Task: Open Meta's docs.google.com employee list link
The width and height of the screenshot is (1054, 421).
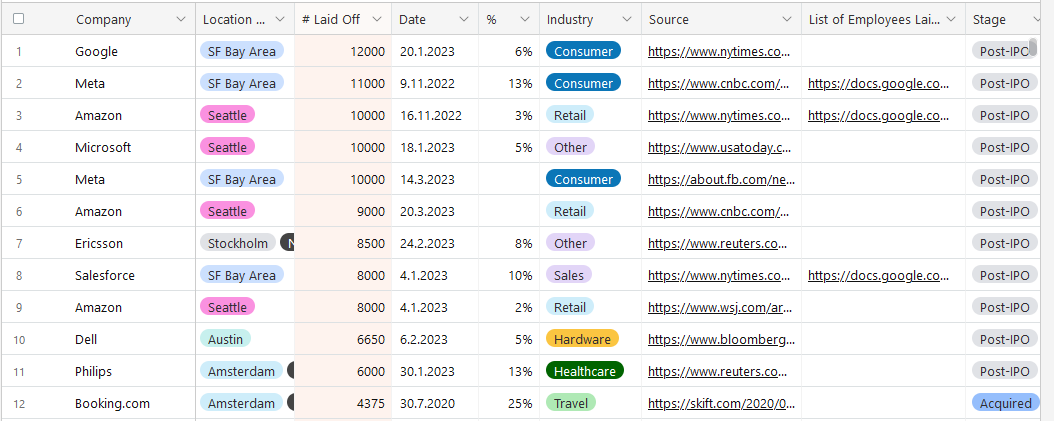Action: pyautogui.click(x=878, y=84)
